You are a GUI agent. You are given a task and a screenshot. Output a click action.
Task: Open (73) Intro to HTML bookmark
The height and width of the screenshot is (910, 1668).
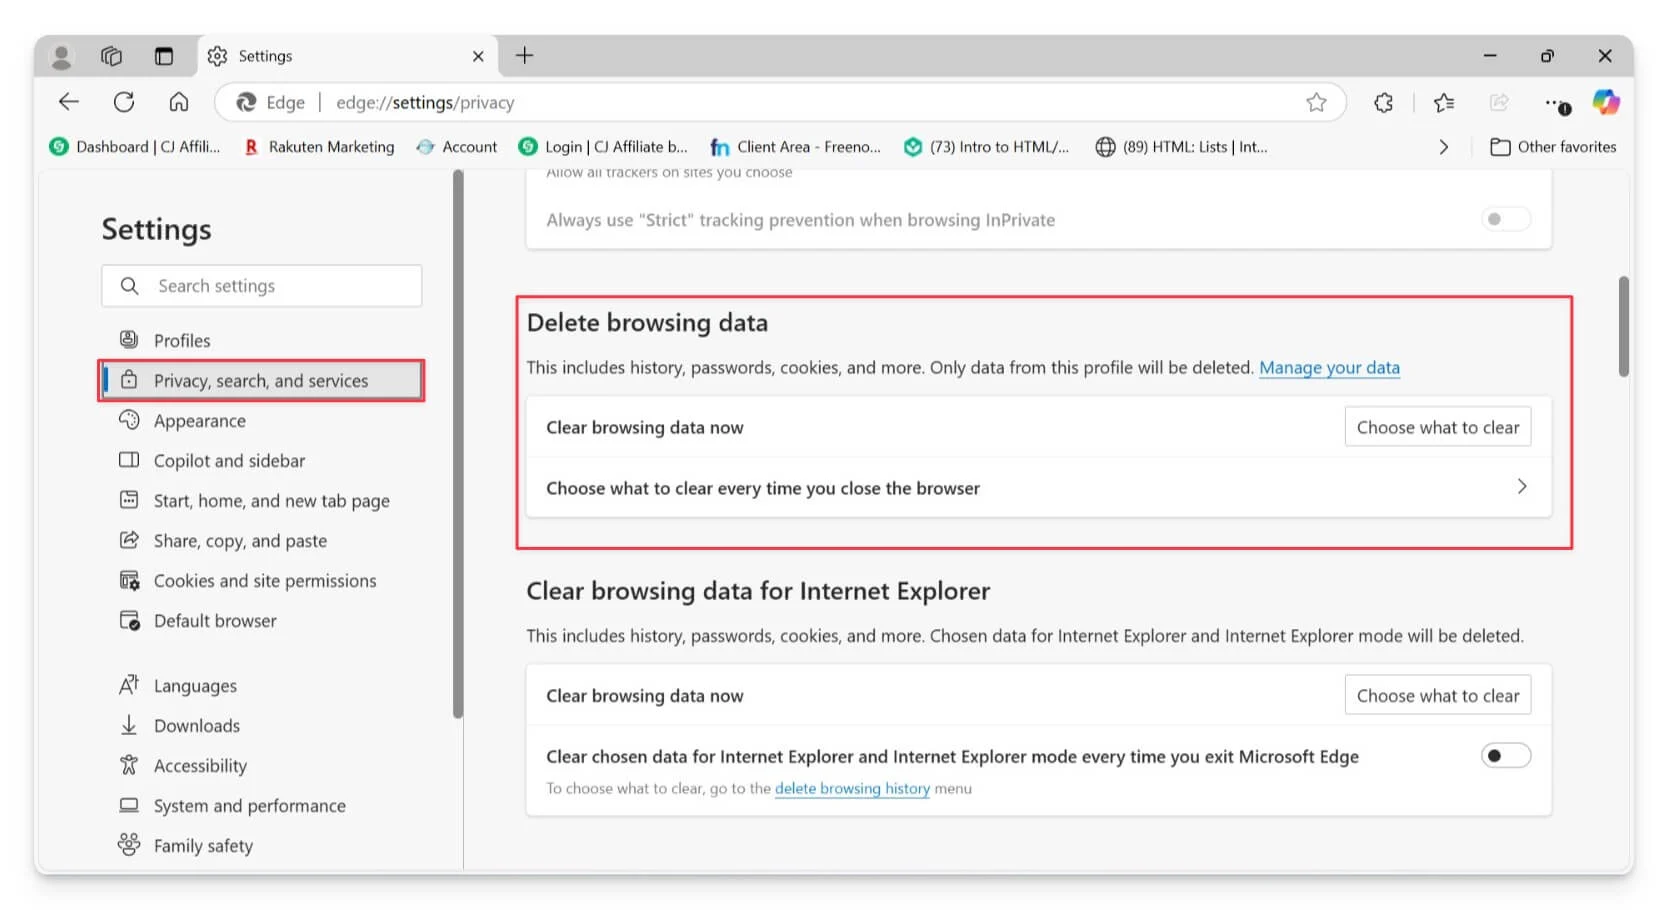(x=986, y=147)
